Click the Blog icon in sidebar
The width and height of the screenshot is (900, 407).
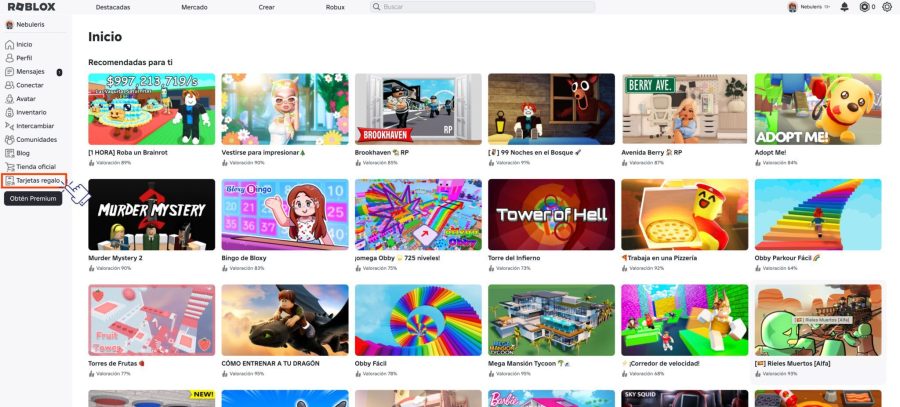[9, 153]
